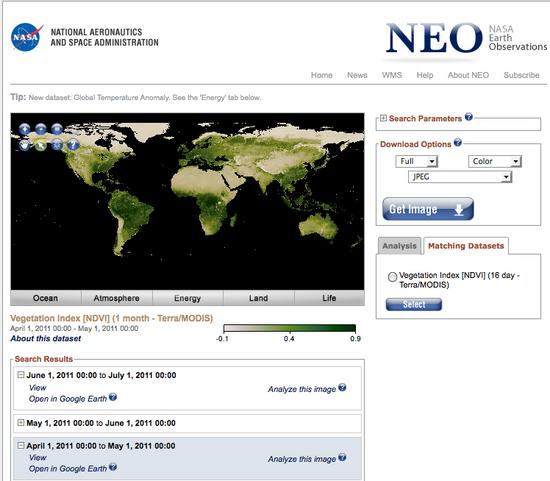Click the Vegetation Index NDVI dataset title
The image size is (550, 481).
(x=112, y=318)
